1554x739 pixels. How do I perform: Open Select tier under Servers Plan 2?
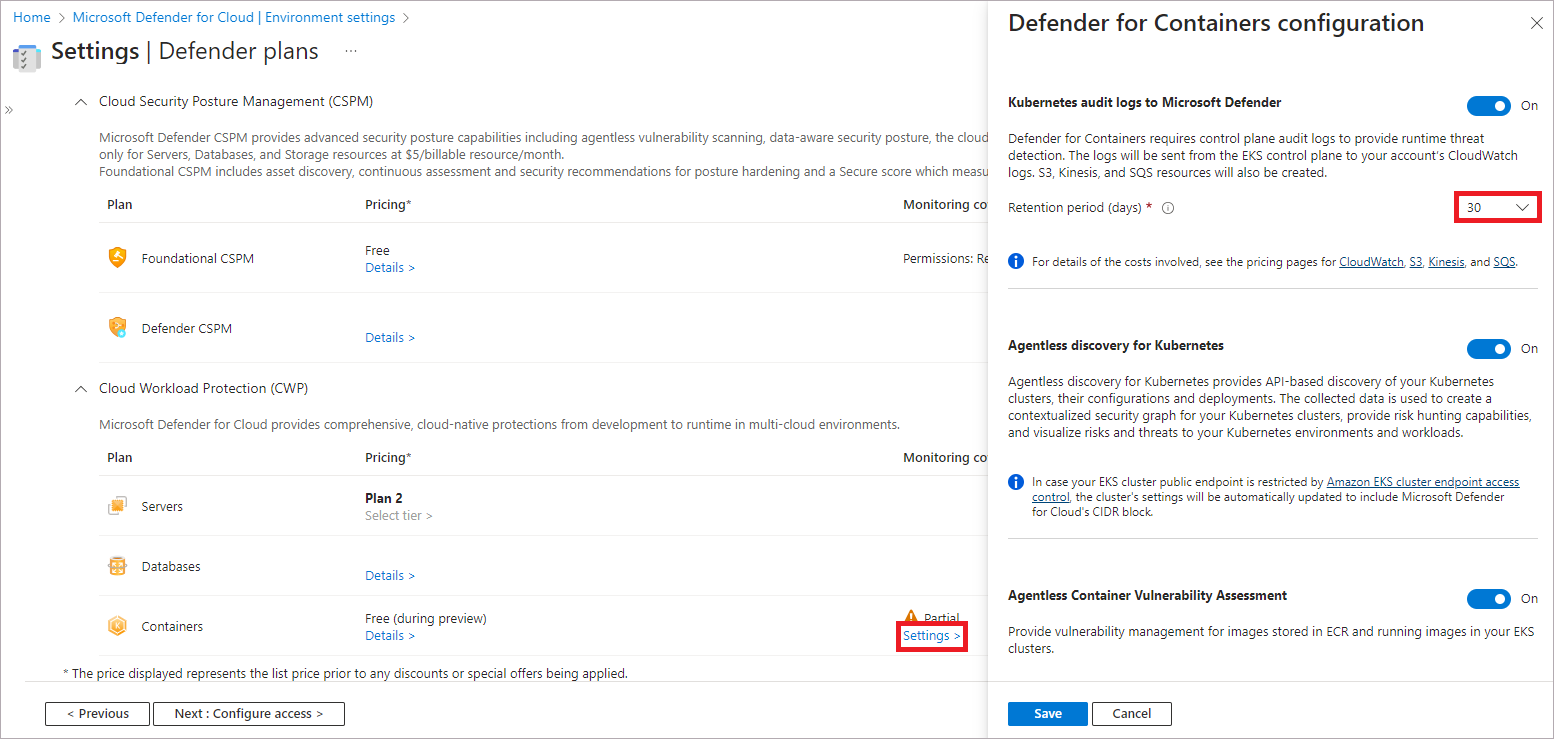point(399,516)
